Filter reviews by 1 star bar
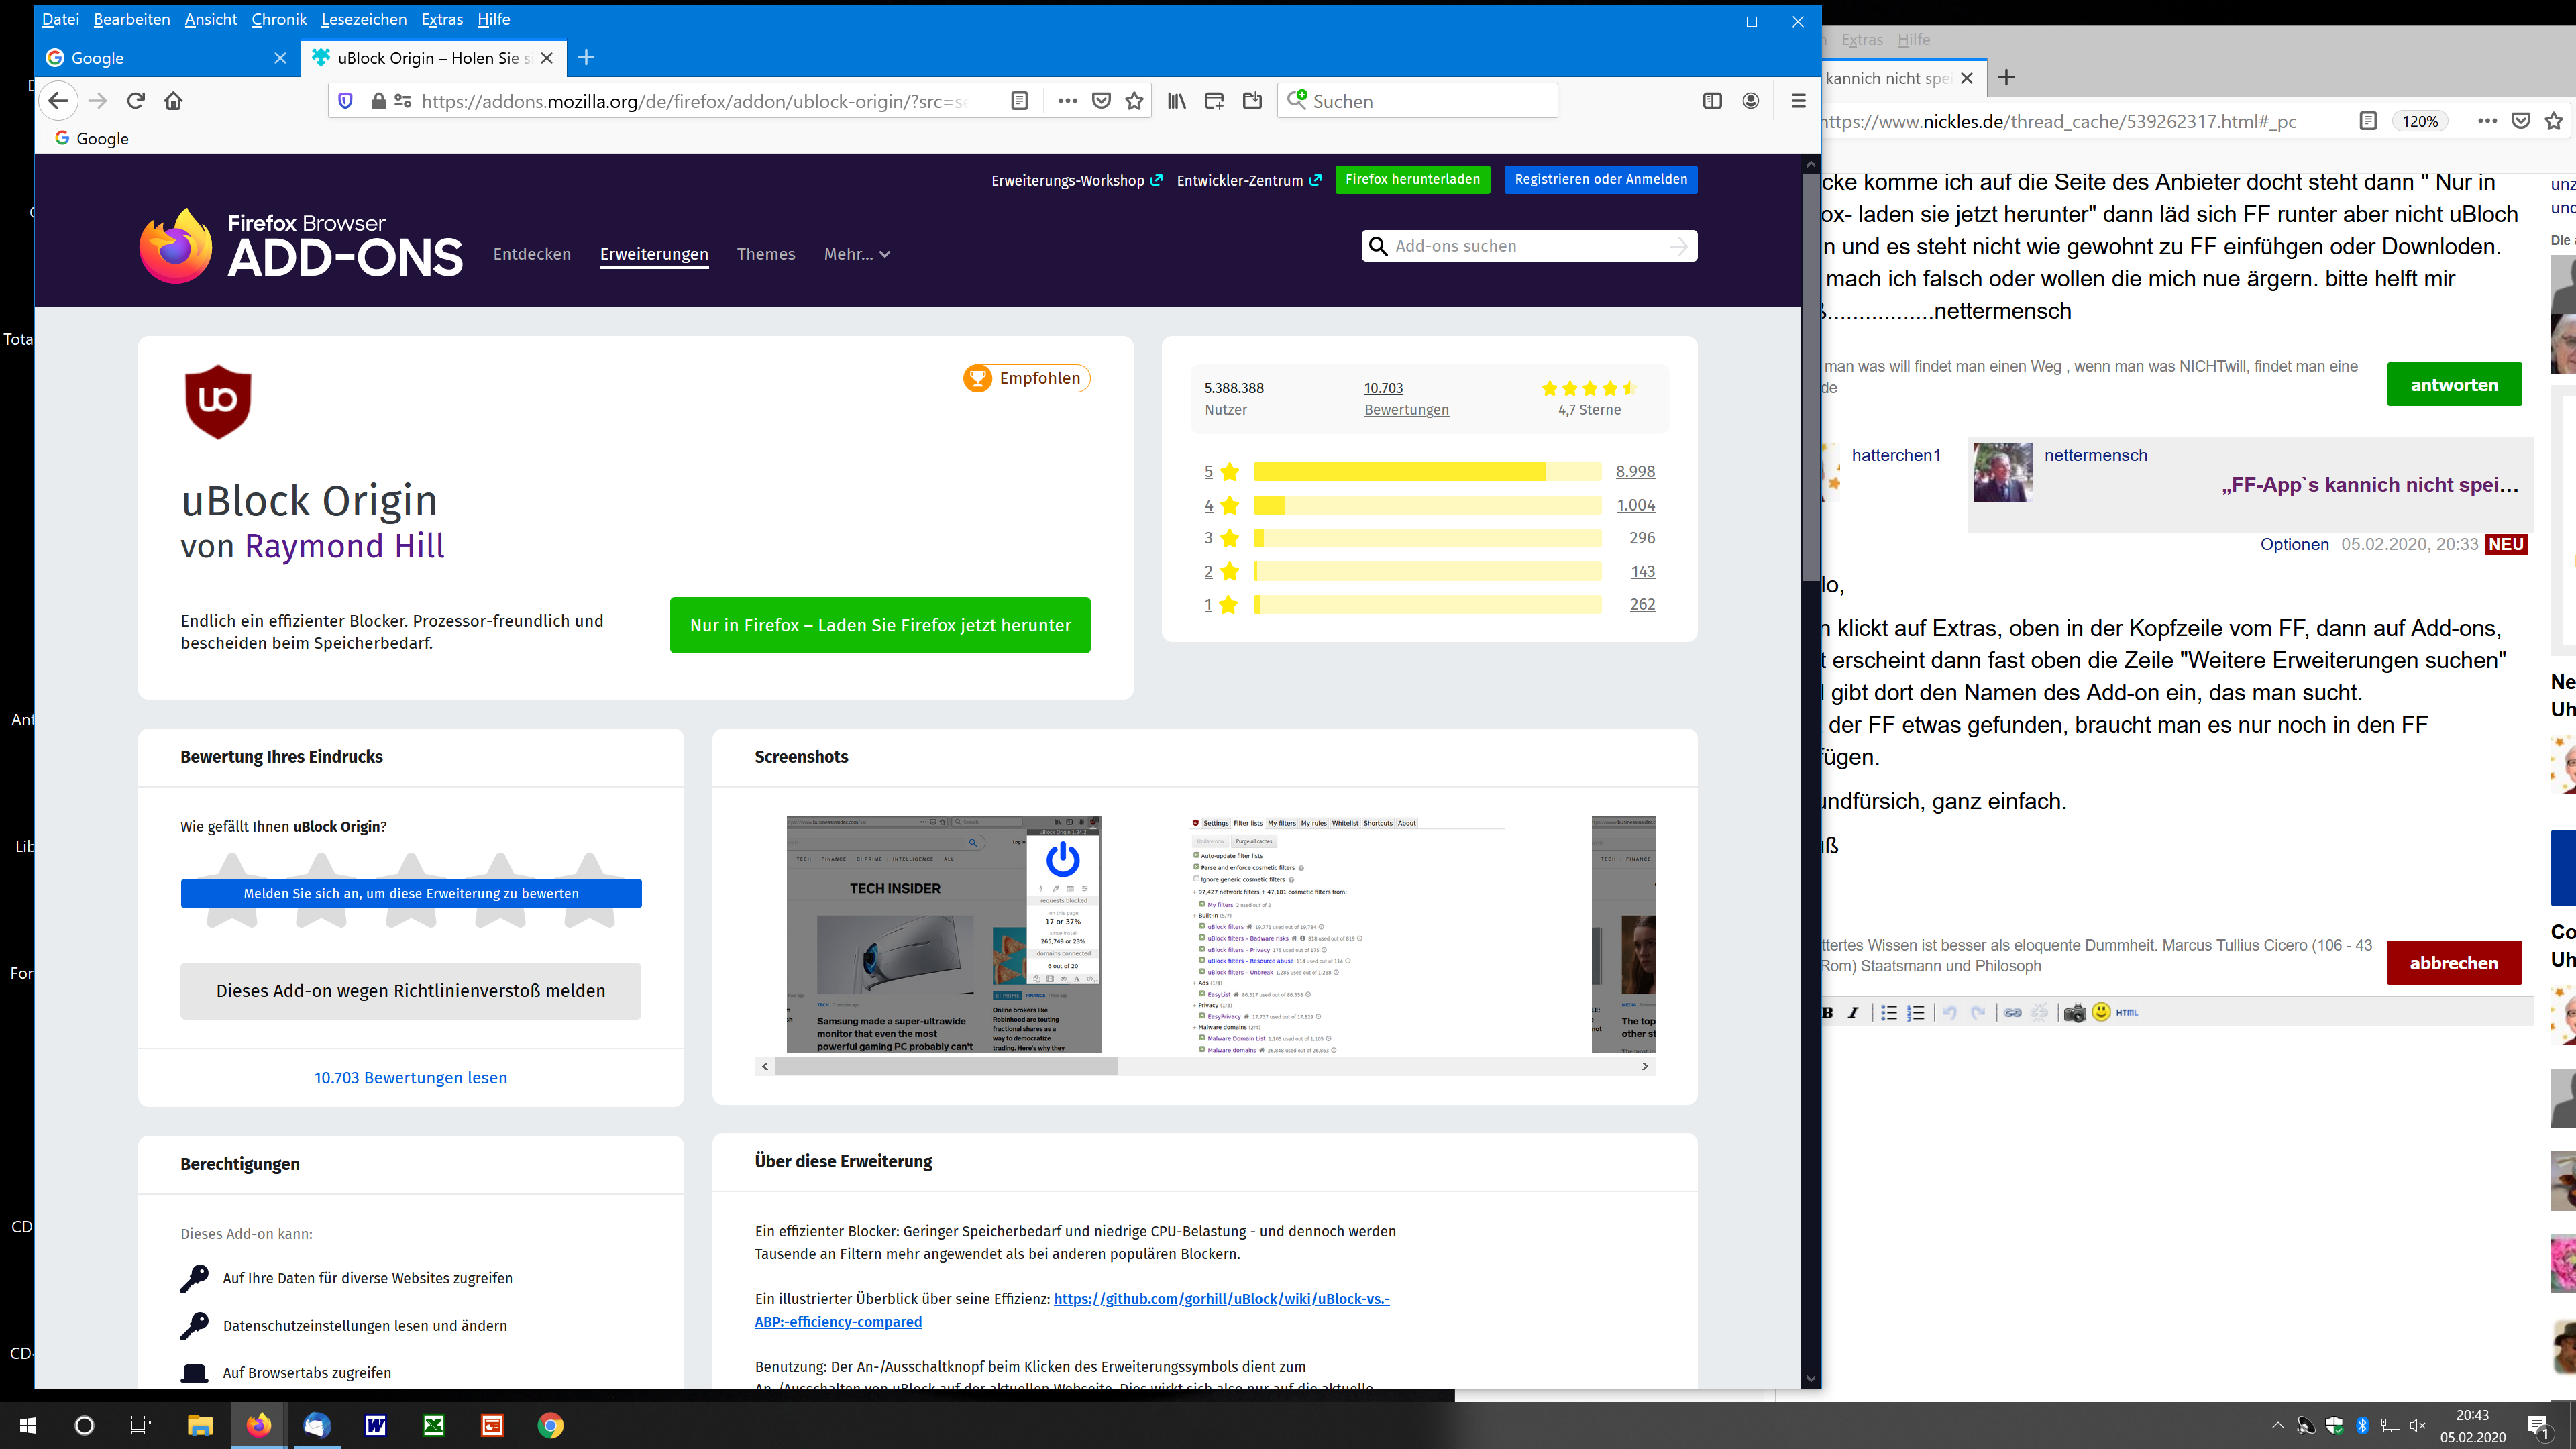Viewport: 2576px width, 1449px height. [x=1428, y=604]
